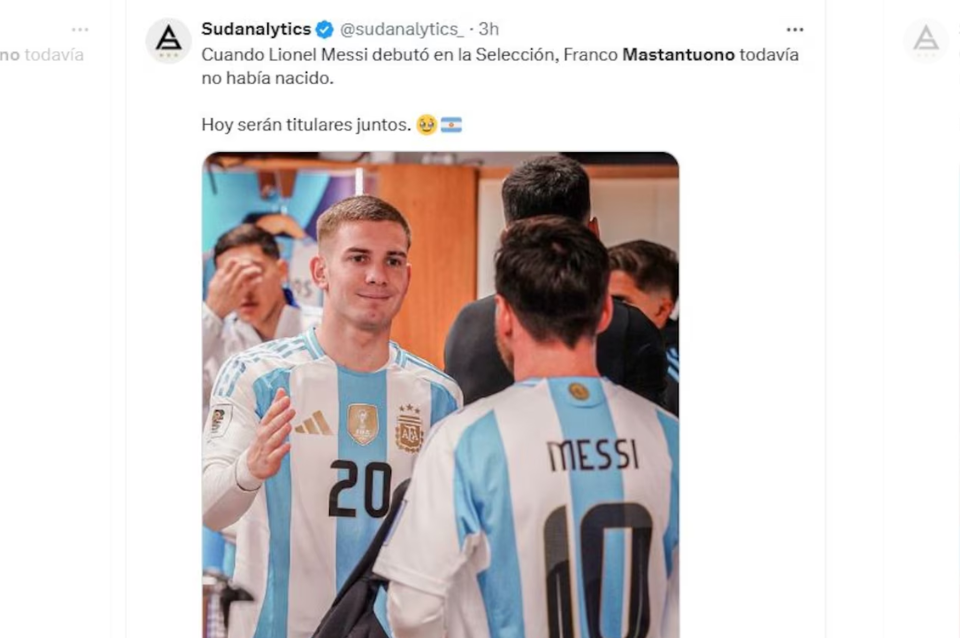Click the bold Mastantuono word in the tweet
The height and width of the screenshot is (638, 960).
[678, 54]
